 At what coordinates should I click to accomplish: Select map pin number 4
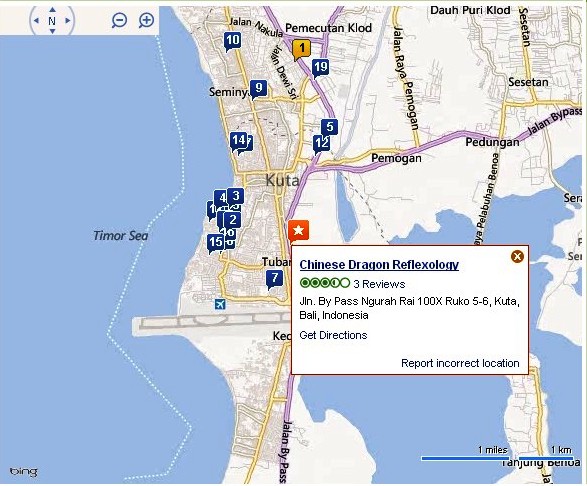click(x=222, y=198)
